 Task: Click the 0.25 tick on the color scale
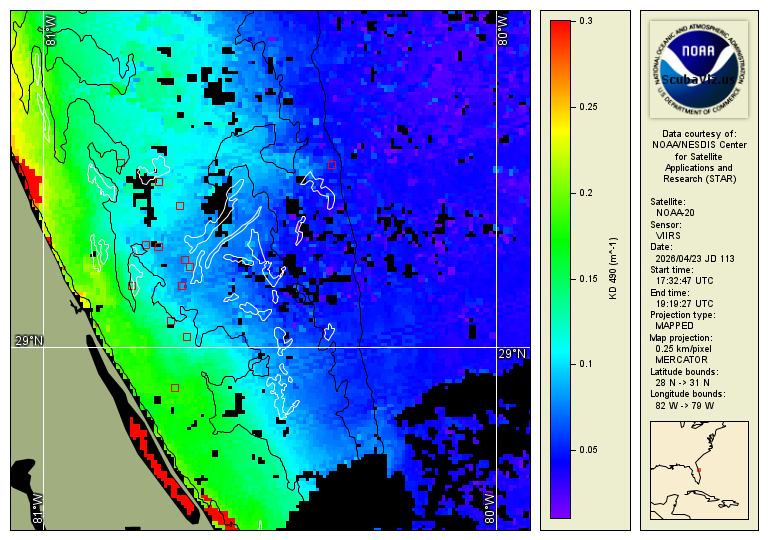(x=588, y=106)
